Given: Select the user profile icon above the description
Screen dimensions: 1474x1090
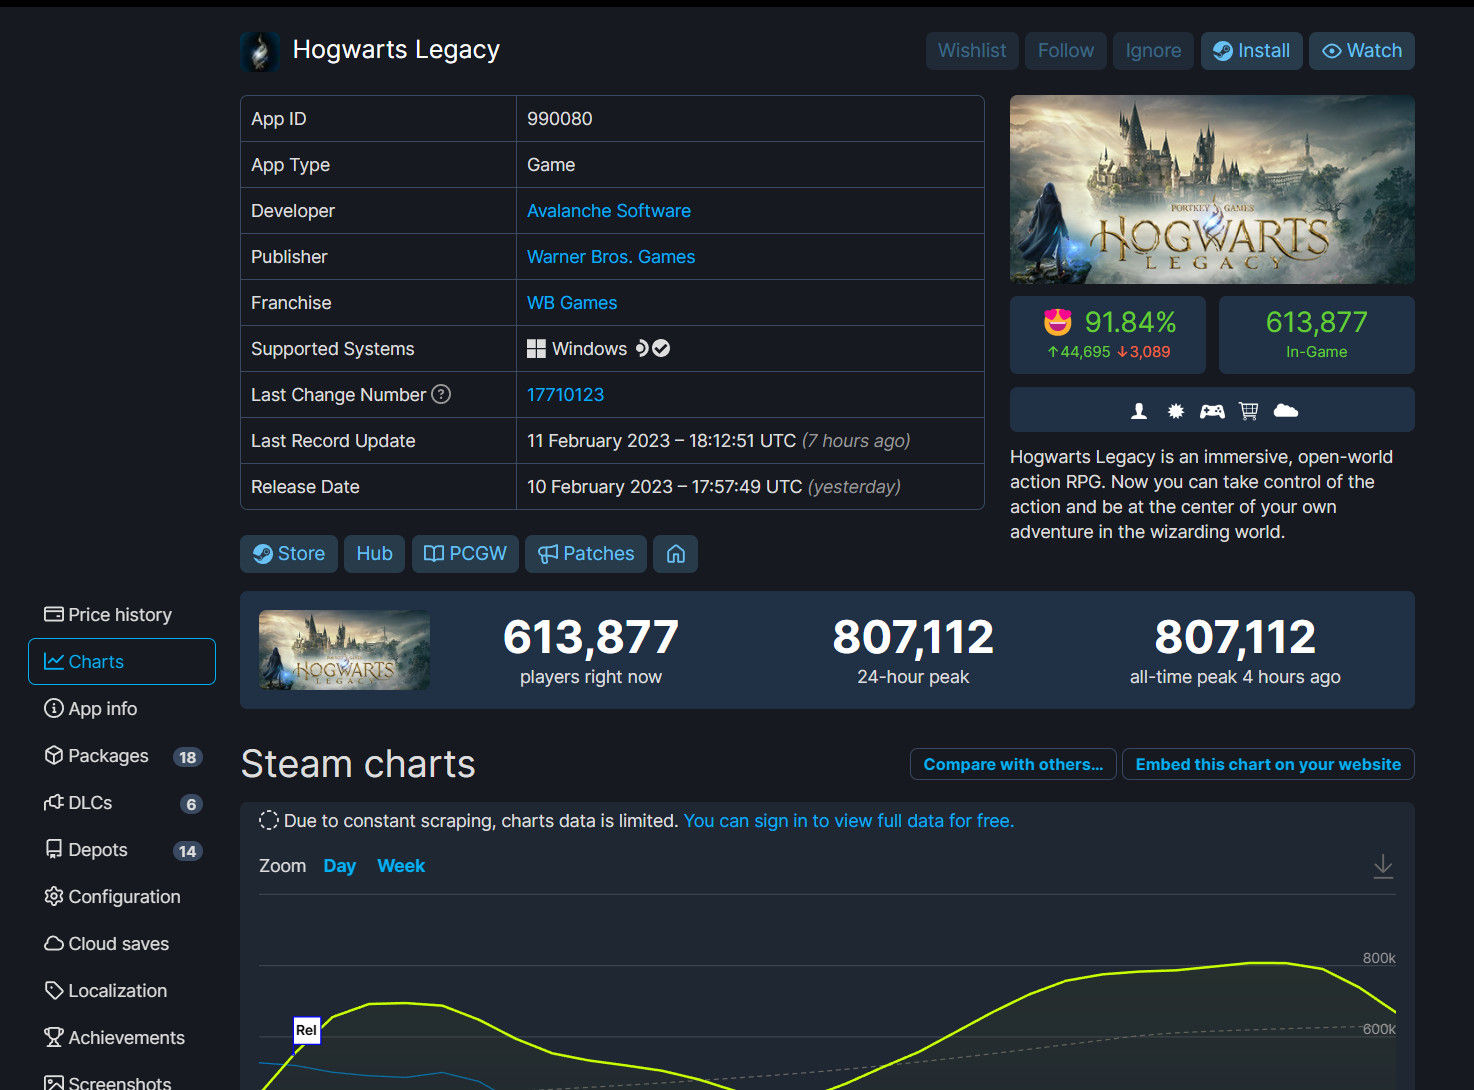Looking at the screenshot, I should coord(1138,410).
